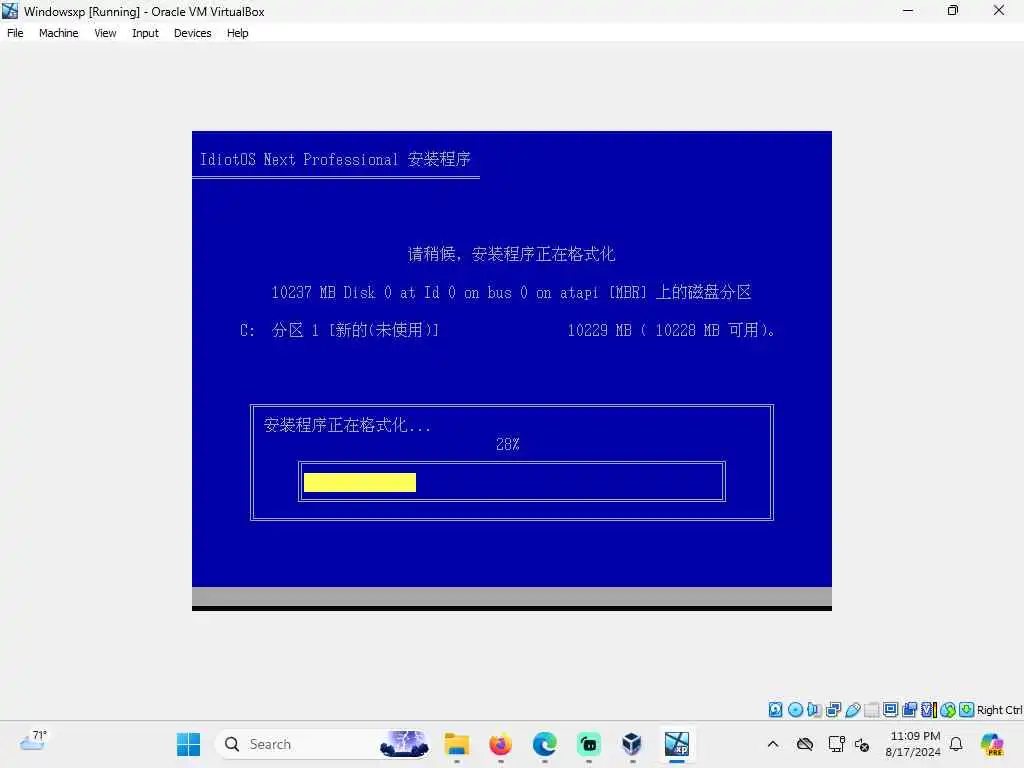Show hidden system tray icons
Image resolution: width=1024 pixels, height=768 pixels.
coord(773,744)
